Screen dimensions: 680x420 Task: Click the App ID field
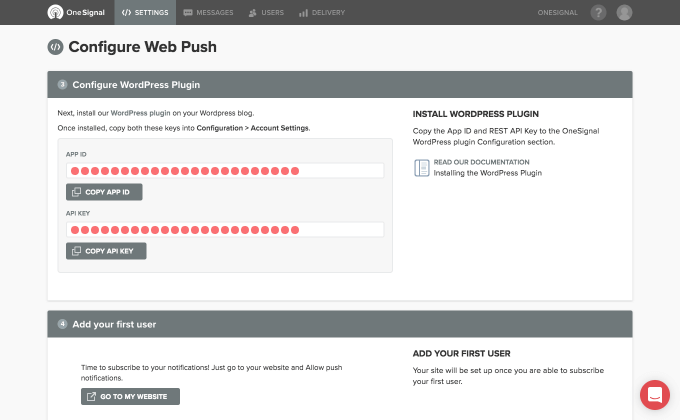pos(225,171)
